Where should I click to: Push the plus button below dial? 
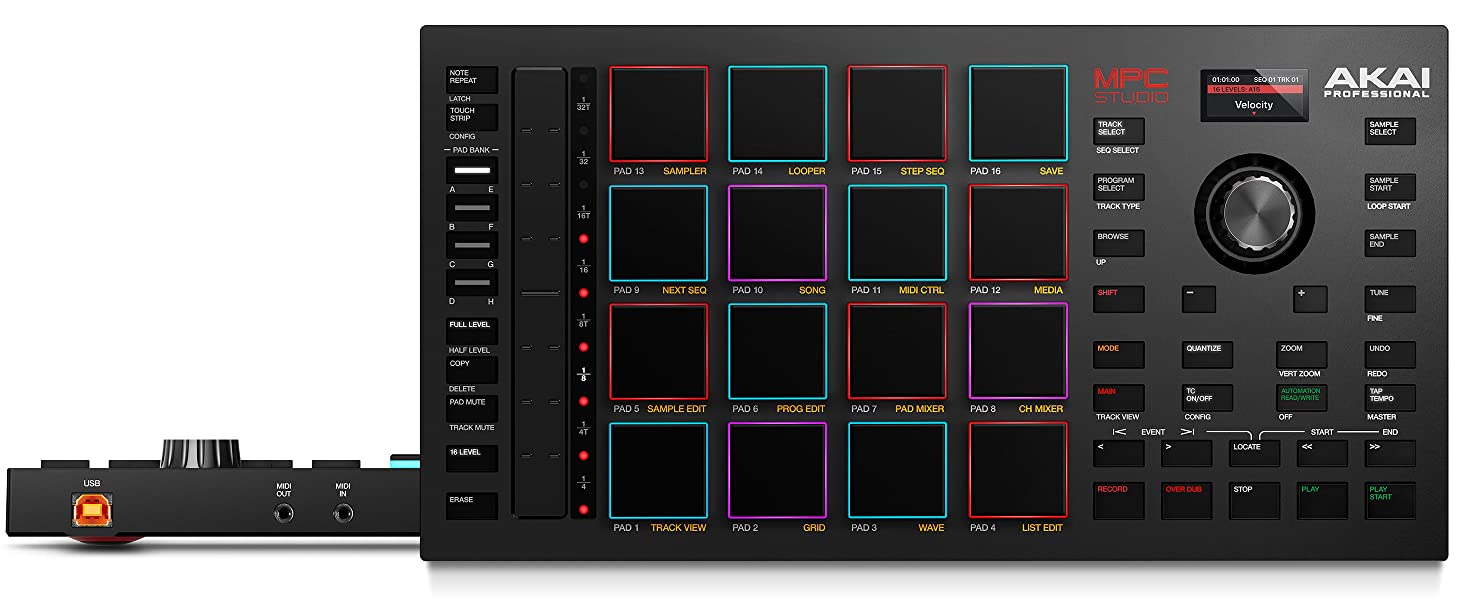(x=1310, y=299)
